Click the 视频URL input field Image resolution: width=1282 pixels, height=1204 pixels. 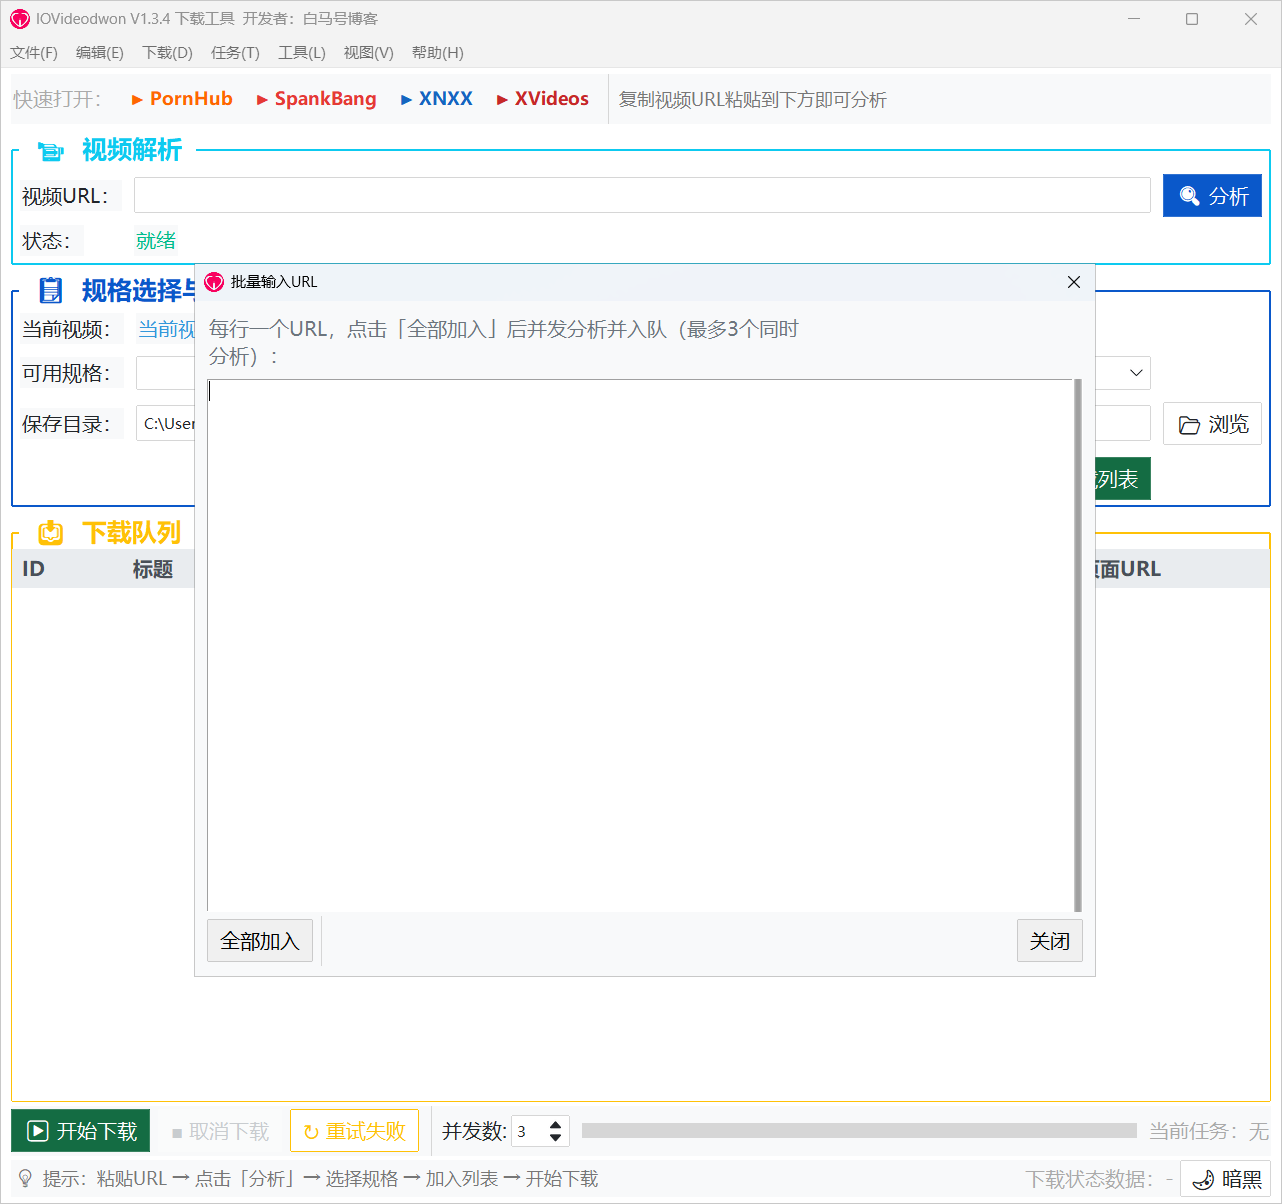pos(642,195)
